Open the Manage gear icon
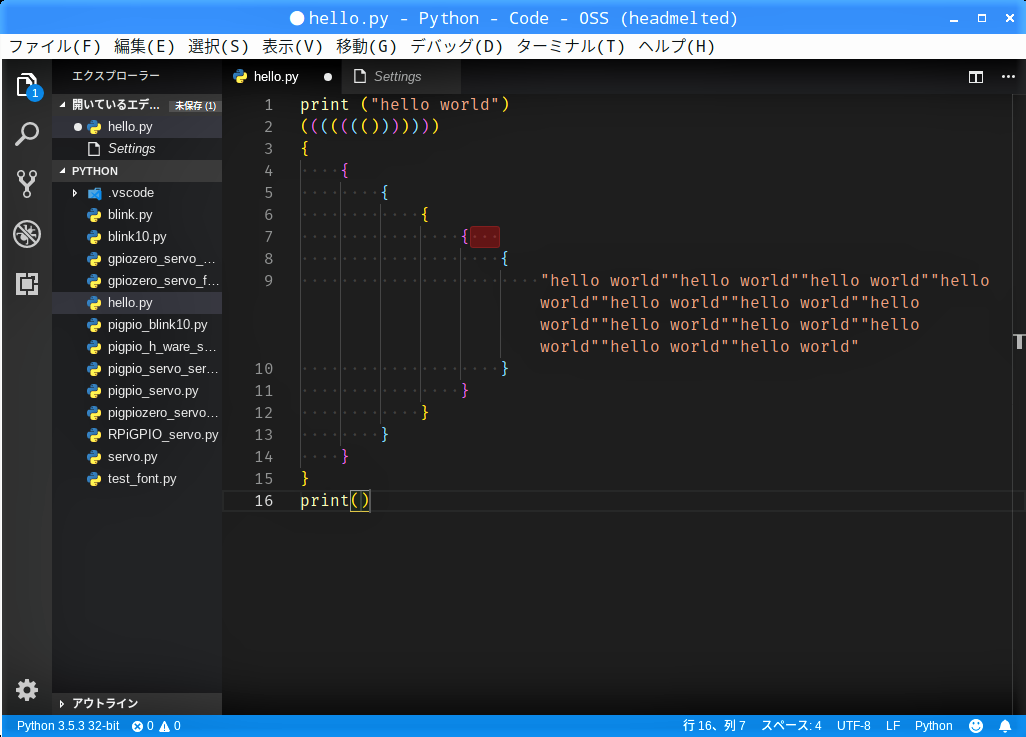1026x737 pixels. pos(27,690)
